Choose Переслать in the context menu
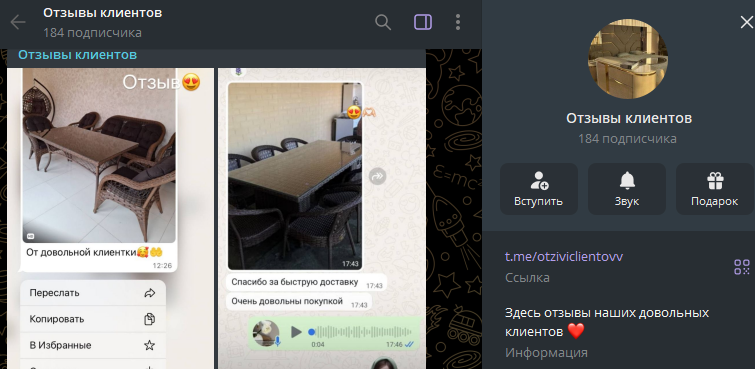Viewport: 755px width, 369px height. [x=93, y=293]
